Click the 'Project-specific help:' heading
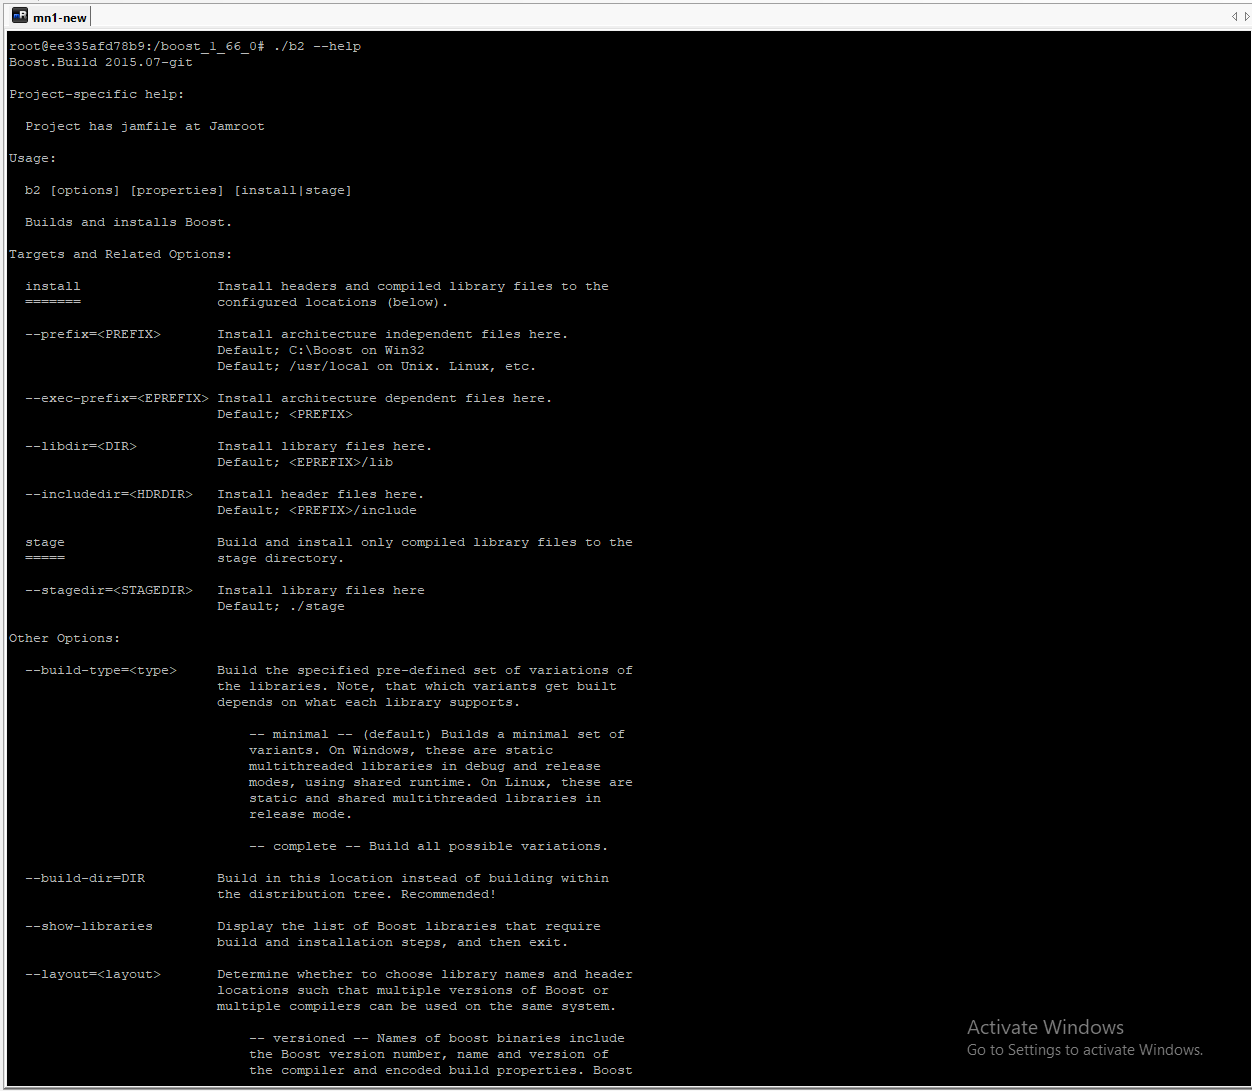The image size is (1252, 1091). coord(97,94)
